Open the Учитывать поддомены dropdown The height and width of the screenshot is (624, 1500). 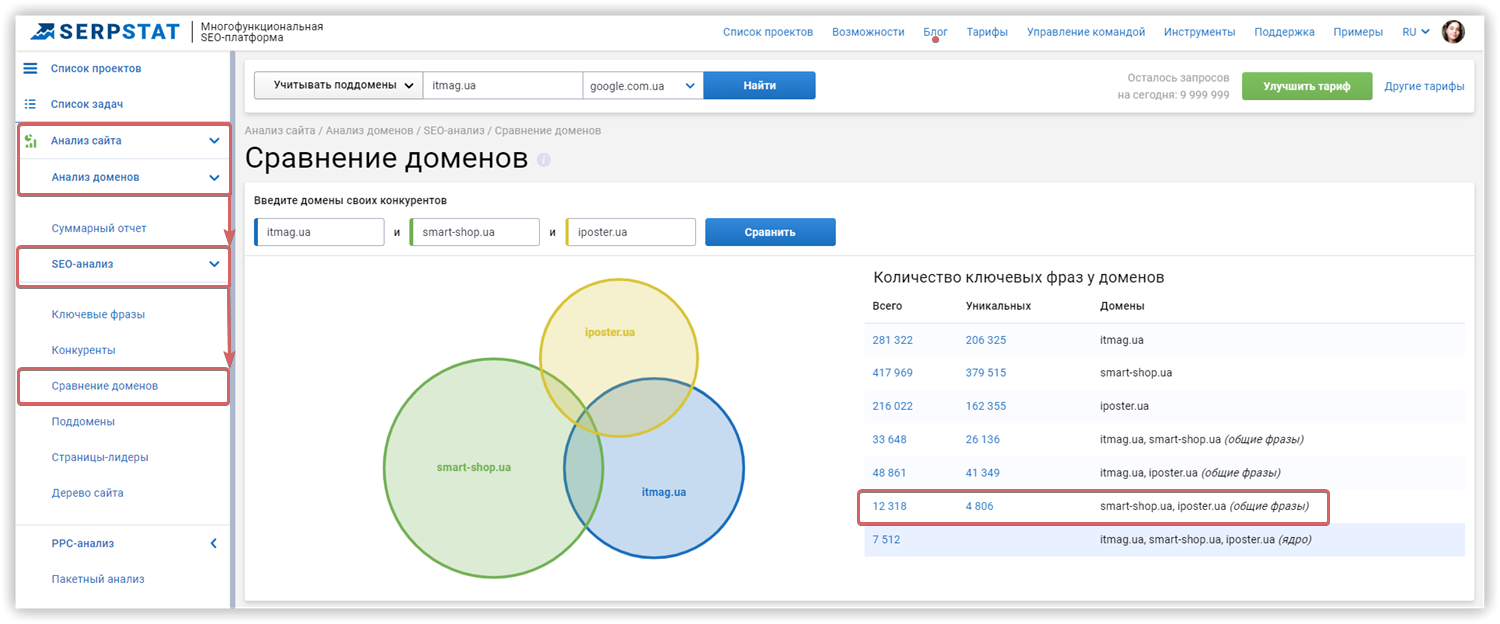pyautogui.click(x=338, y=86)
